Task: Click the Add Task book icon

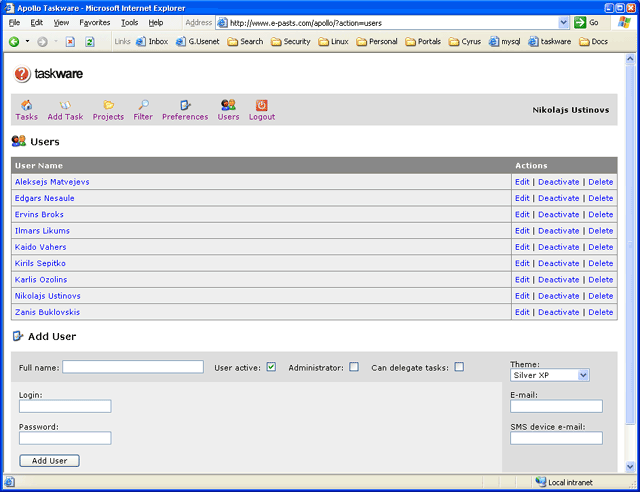Action: (65, 105)
